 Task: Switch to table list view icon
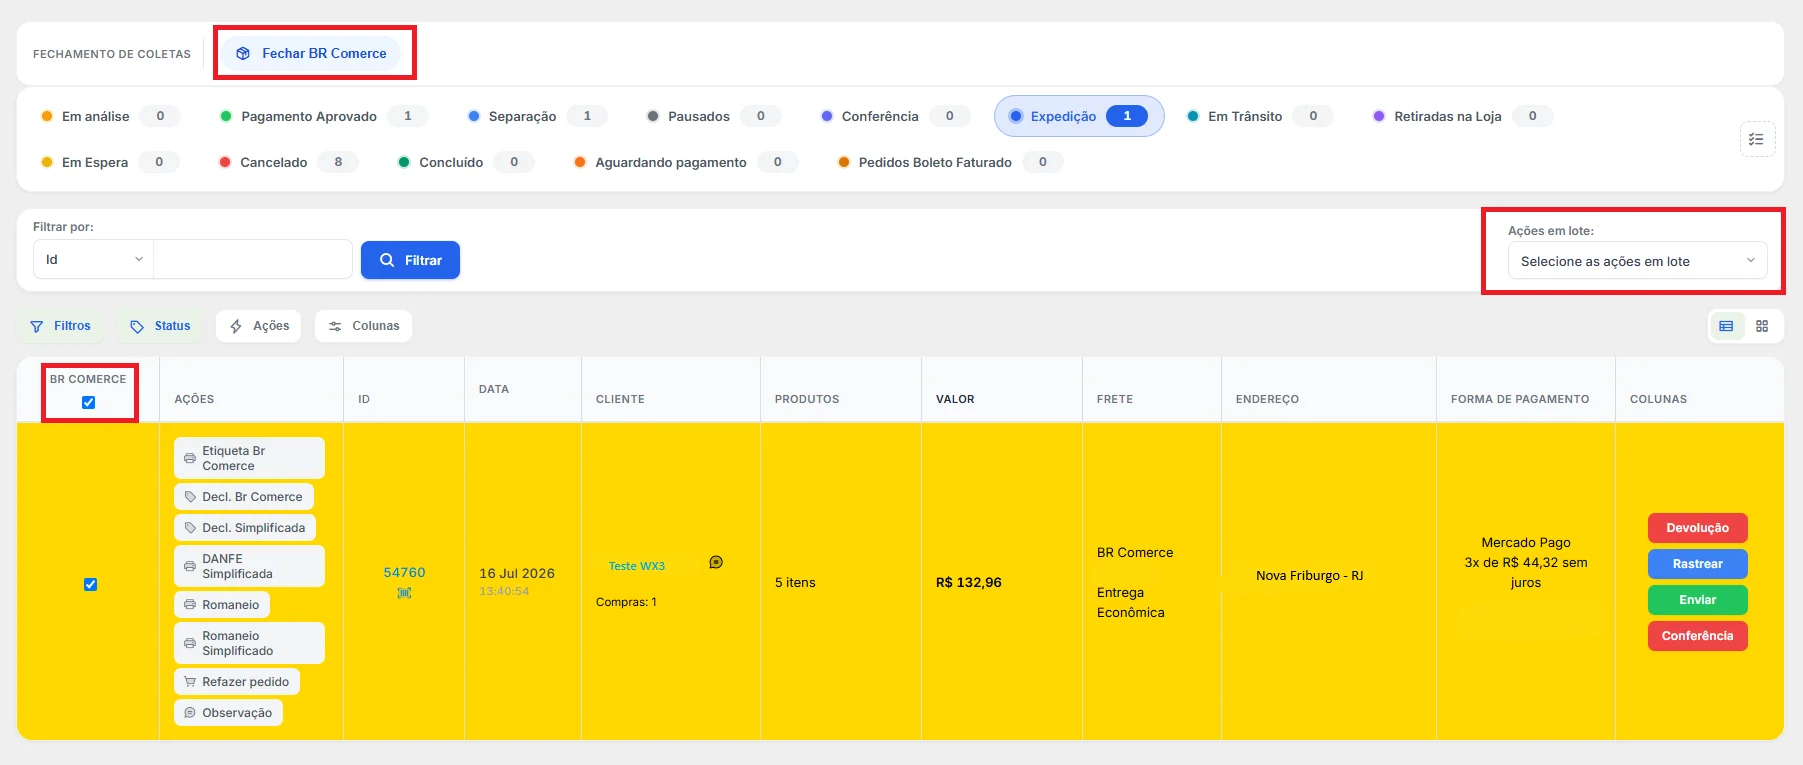pos(1726,326)
